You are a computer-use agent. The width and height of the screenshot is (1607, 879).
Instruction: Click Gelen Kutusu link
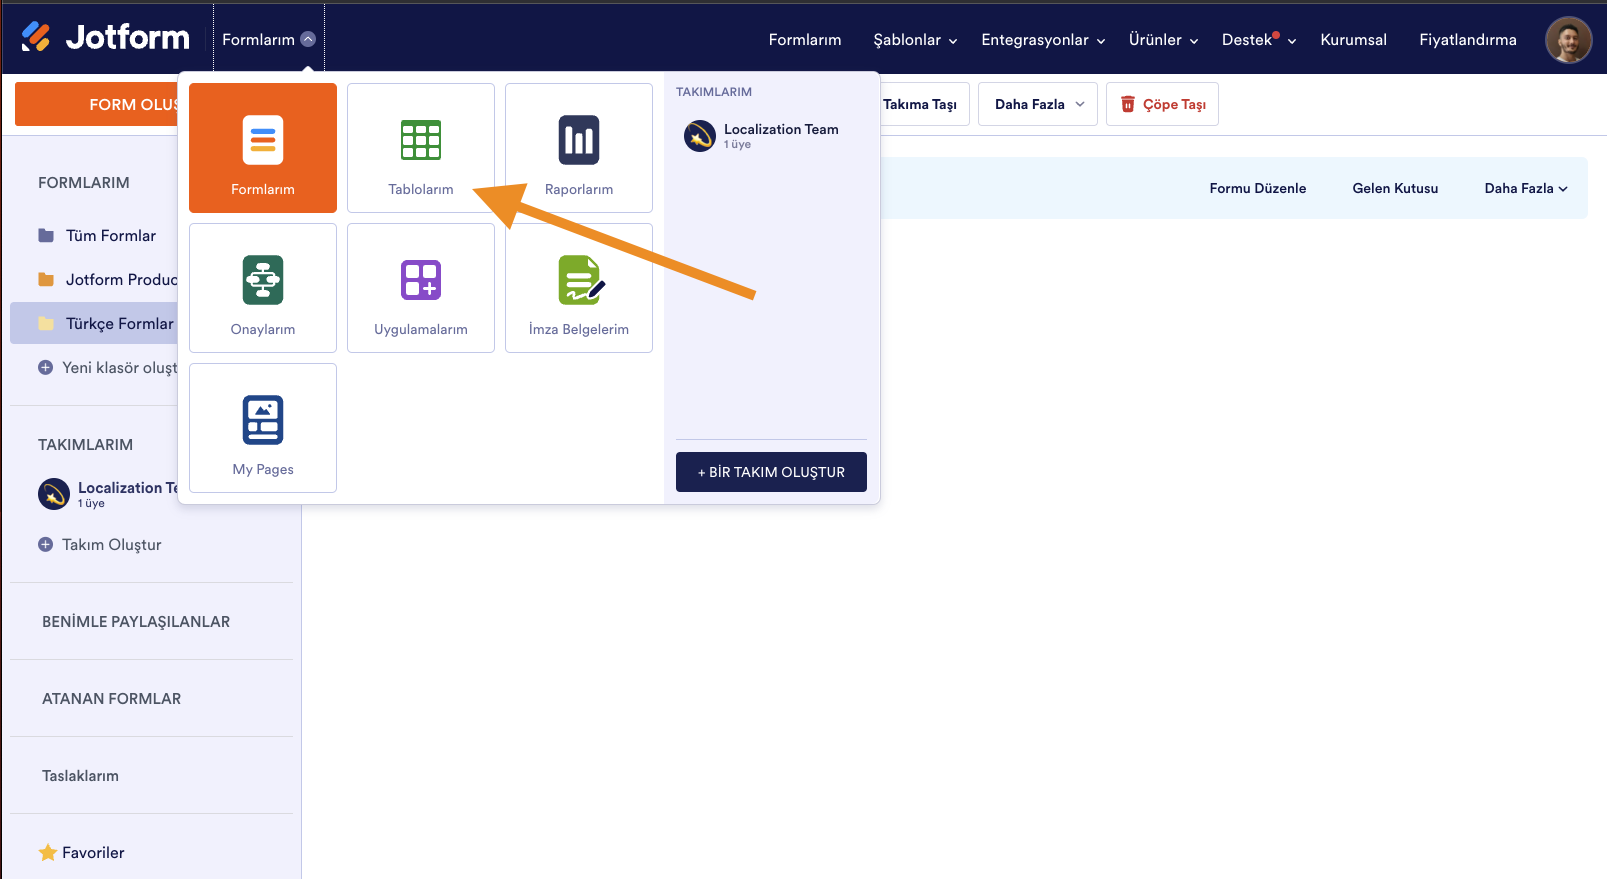pyautogui.click(x=1395, y=188)
